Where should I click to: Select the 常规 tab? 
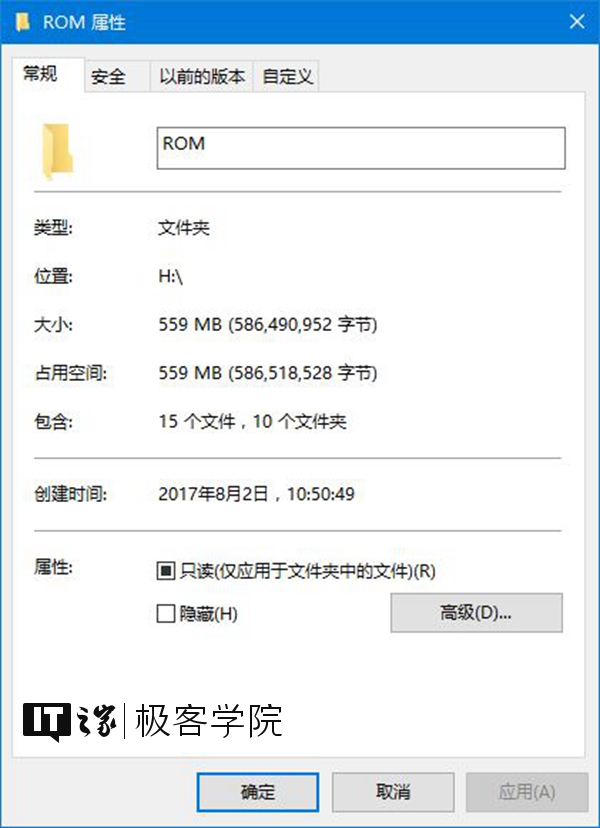pyautogui.click(x=40, y=74)
